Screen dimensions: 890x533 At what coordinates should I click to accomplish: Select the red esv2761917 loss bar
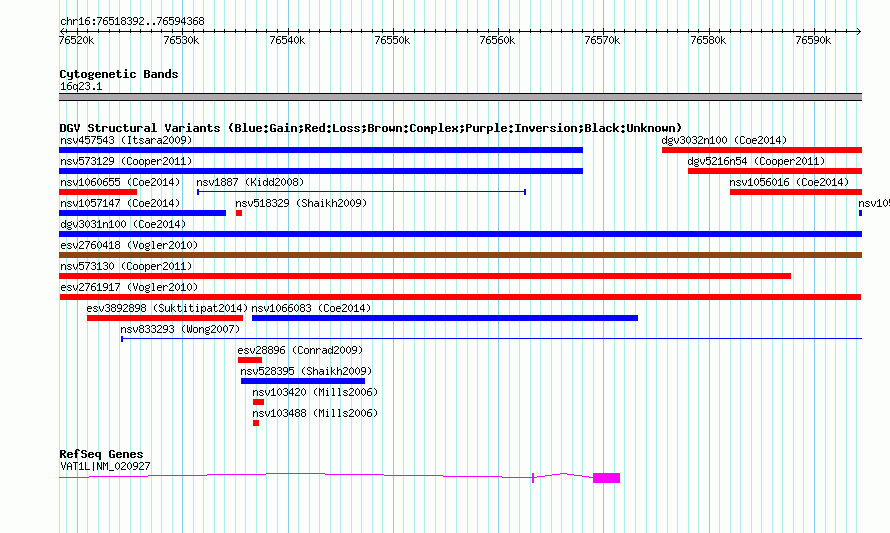point(460,297)
